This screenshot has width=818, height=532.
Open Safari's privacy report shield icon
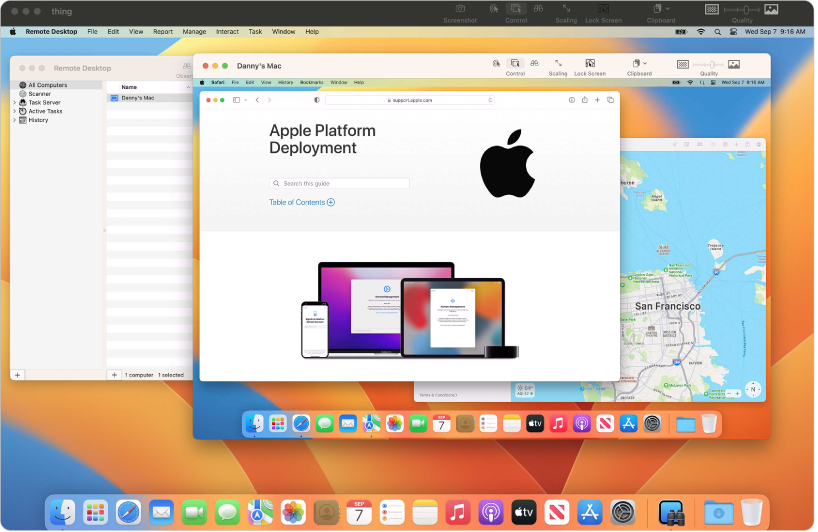pyautogui.click(x=317, y=100)
